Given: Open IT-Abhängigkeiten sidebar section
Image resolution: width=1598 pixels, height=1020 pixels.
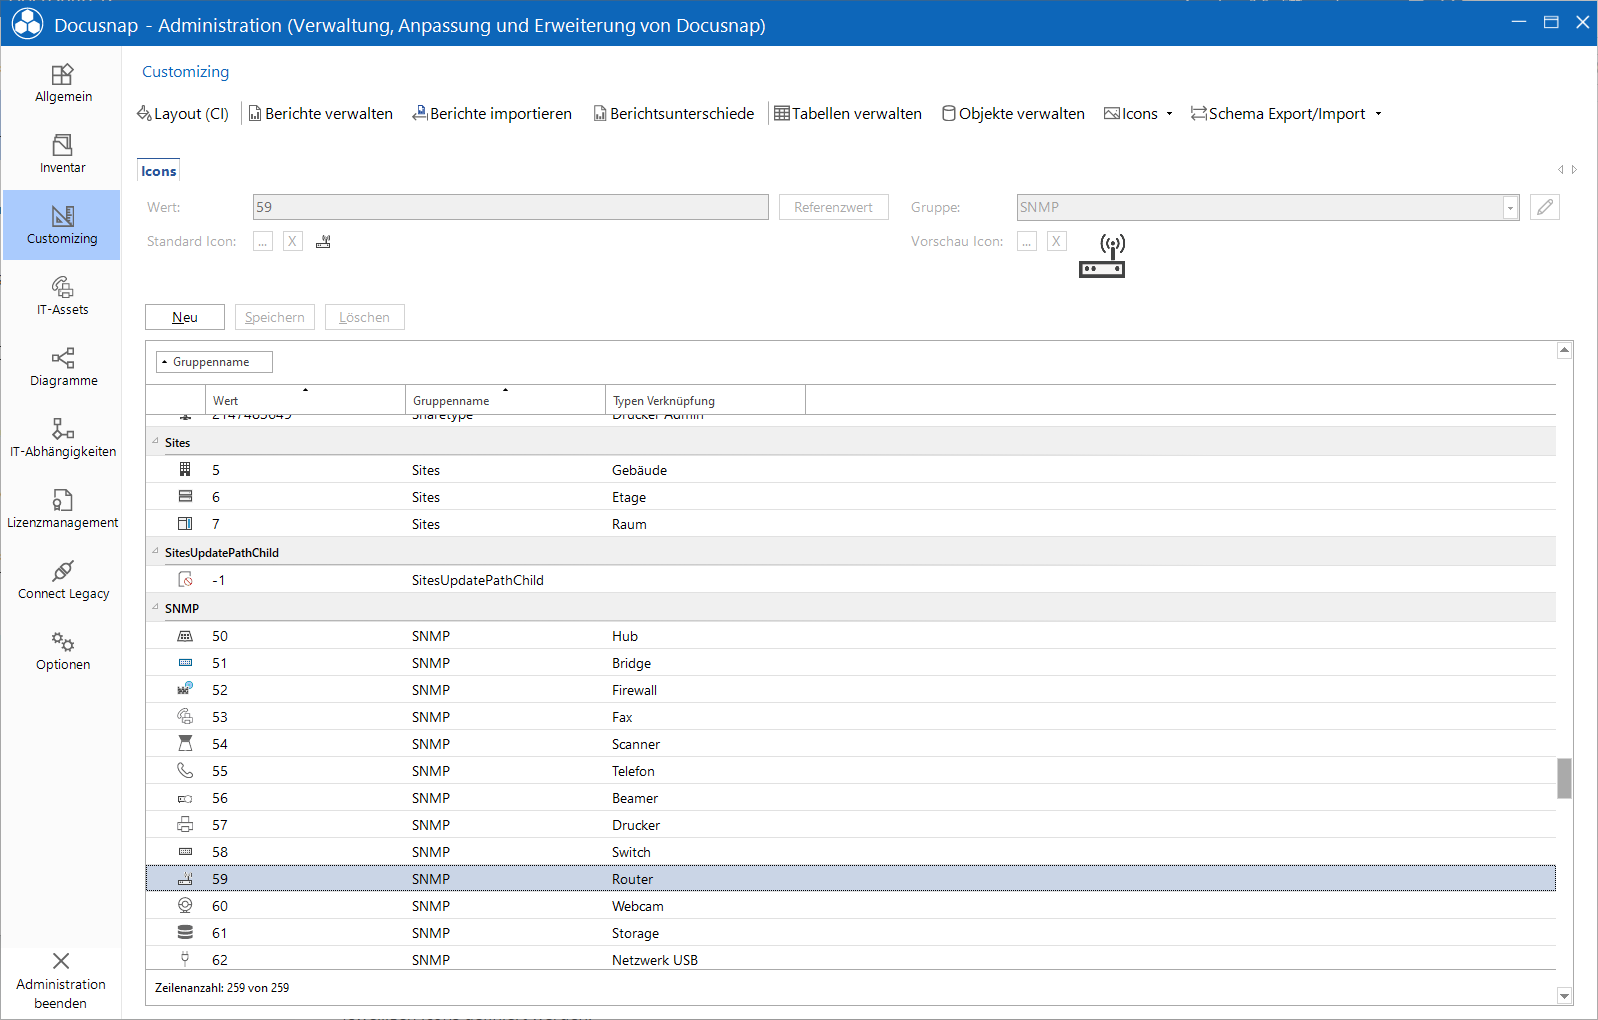Looking at the screenshot, I should click(x=62, y=438).
